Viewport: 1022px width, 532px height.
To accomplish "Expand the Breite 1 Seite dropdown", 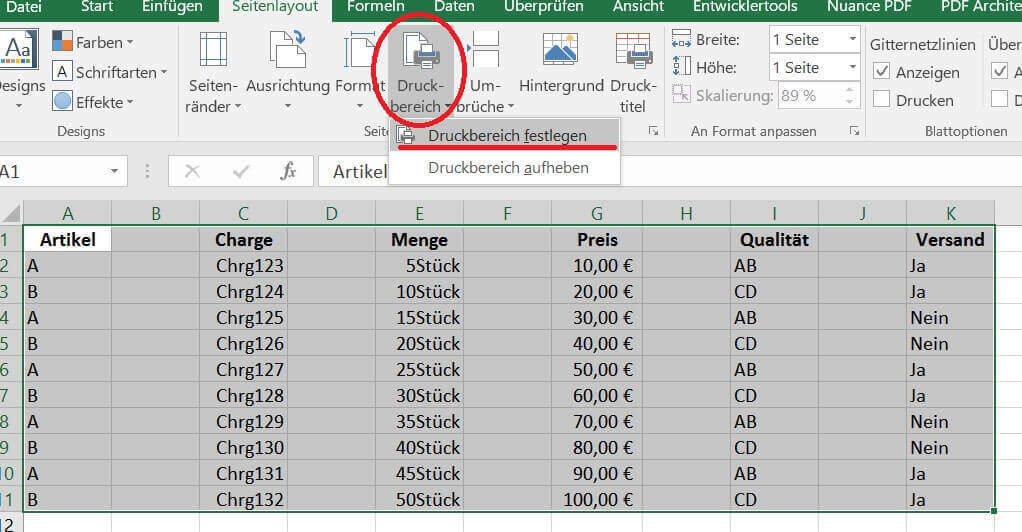I will pyautogui.click(x=852, y=39).
